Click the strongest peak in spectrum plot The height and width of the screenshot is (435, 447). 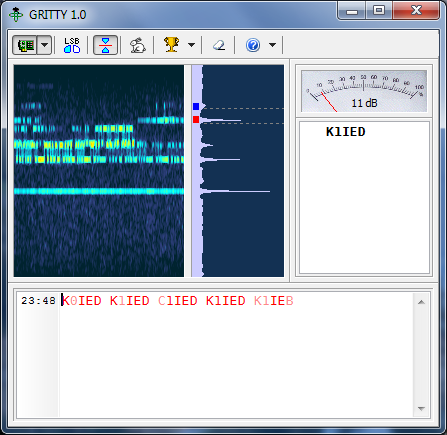(235, 191)
